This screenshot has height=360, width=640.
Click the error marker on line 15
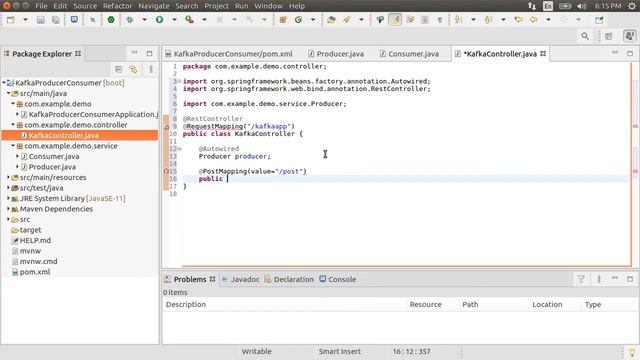click(x=166, y=171)
